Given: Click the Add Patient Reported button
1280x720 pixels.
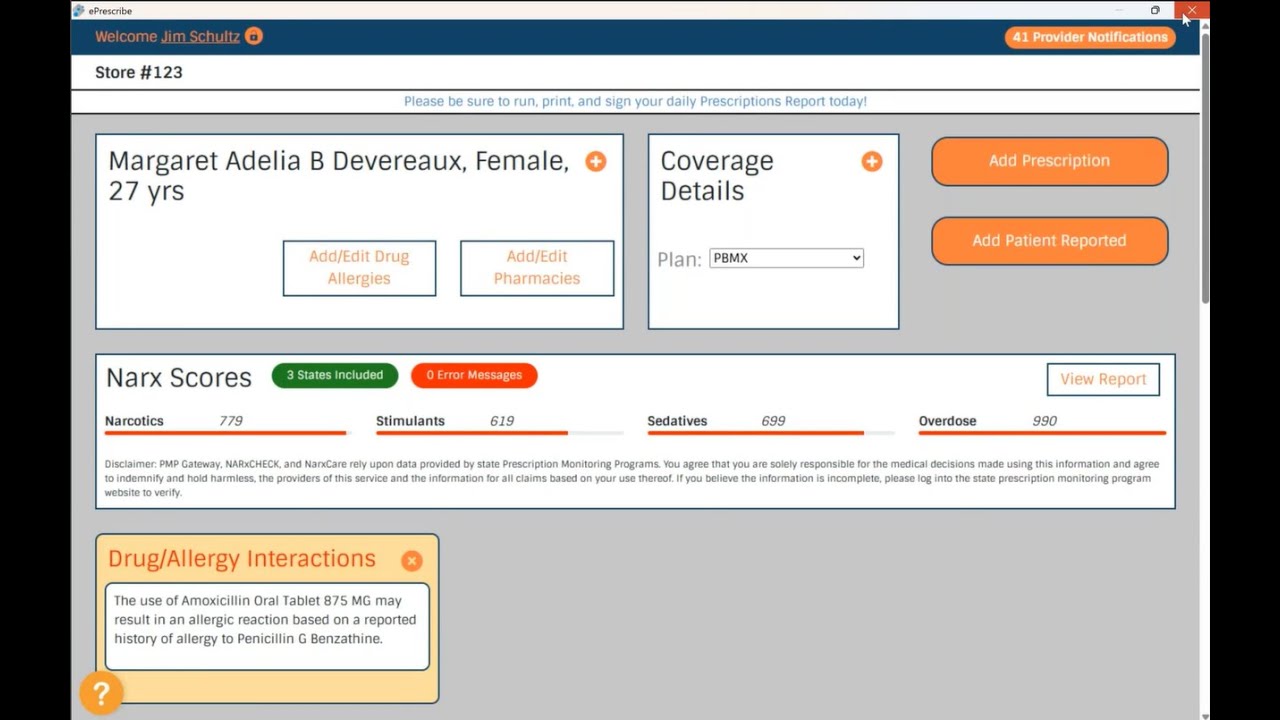Looking at the screenshot, I should click(1049, 241).
